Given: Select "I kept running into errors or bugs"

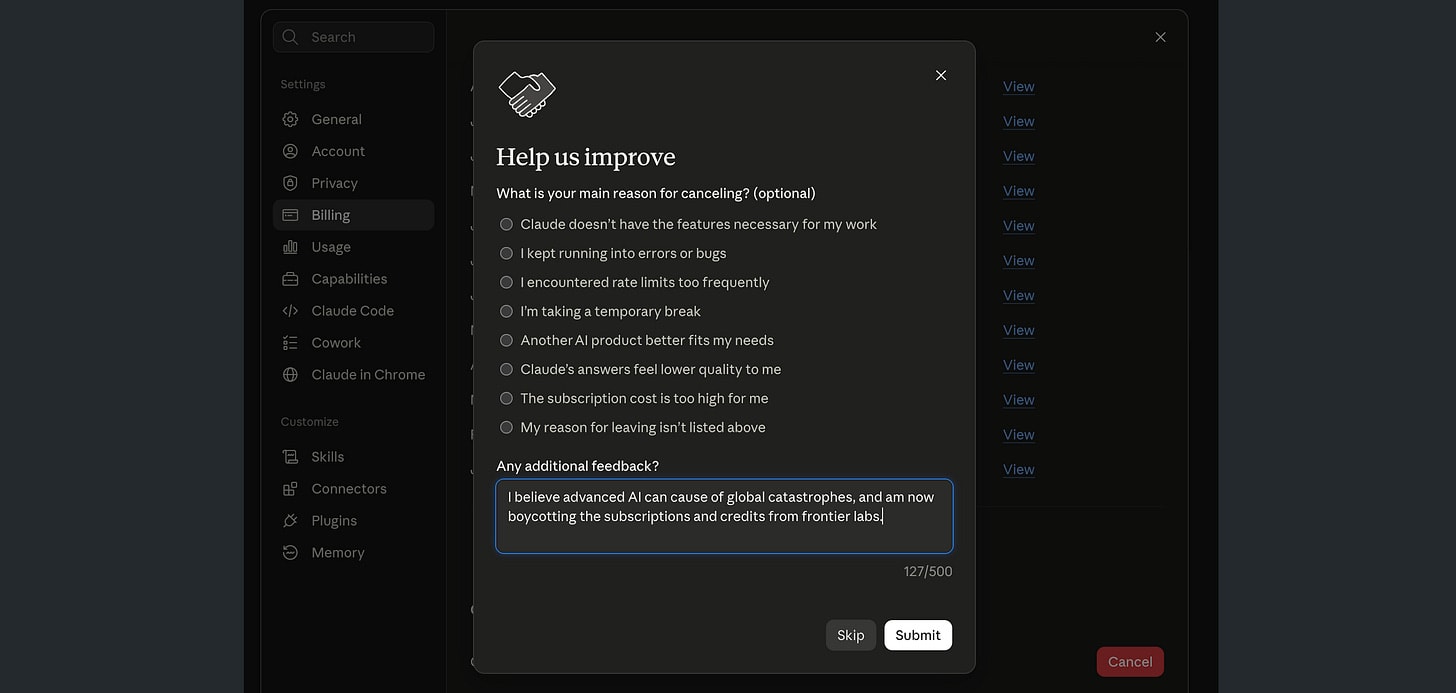Looking at the screenshot, I should point(507,253).
